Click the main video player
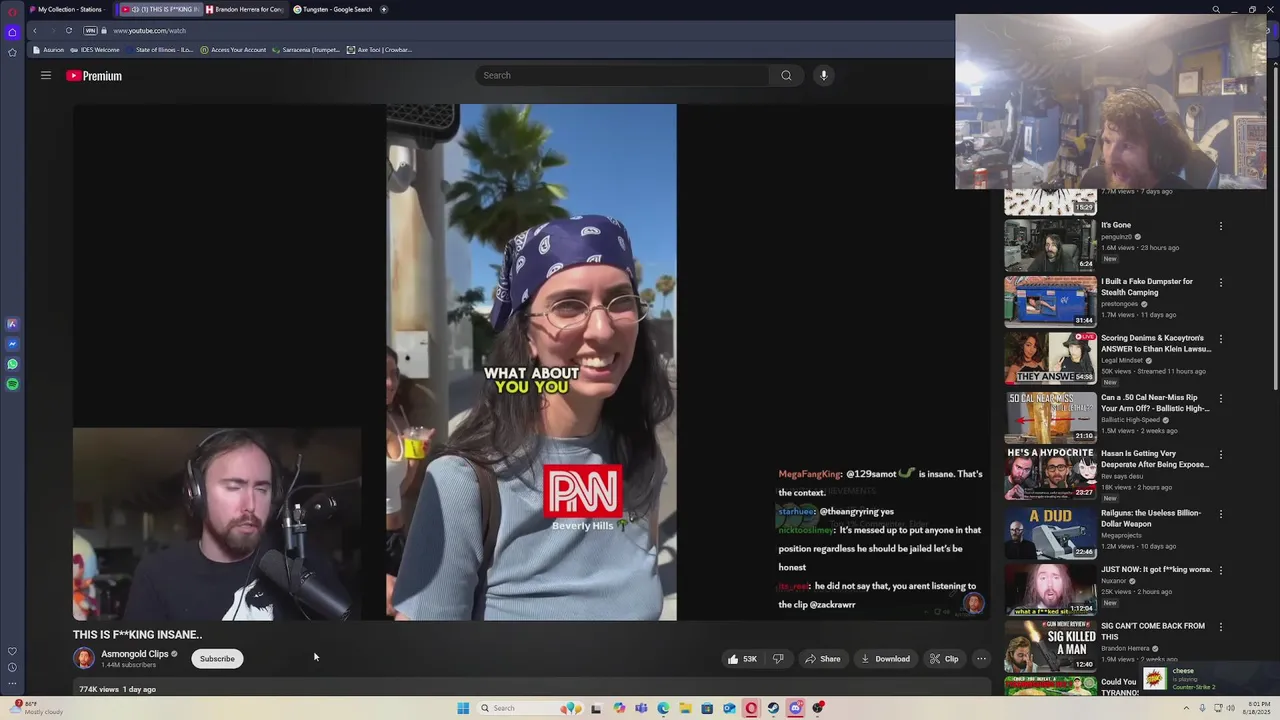This screenshot has height=720, width=1280. [x=531, y=362]
